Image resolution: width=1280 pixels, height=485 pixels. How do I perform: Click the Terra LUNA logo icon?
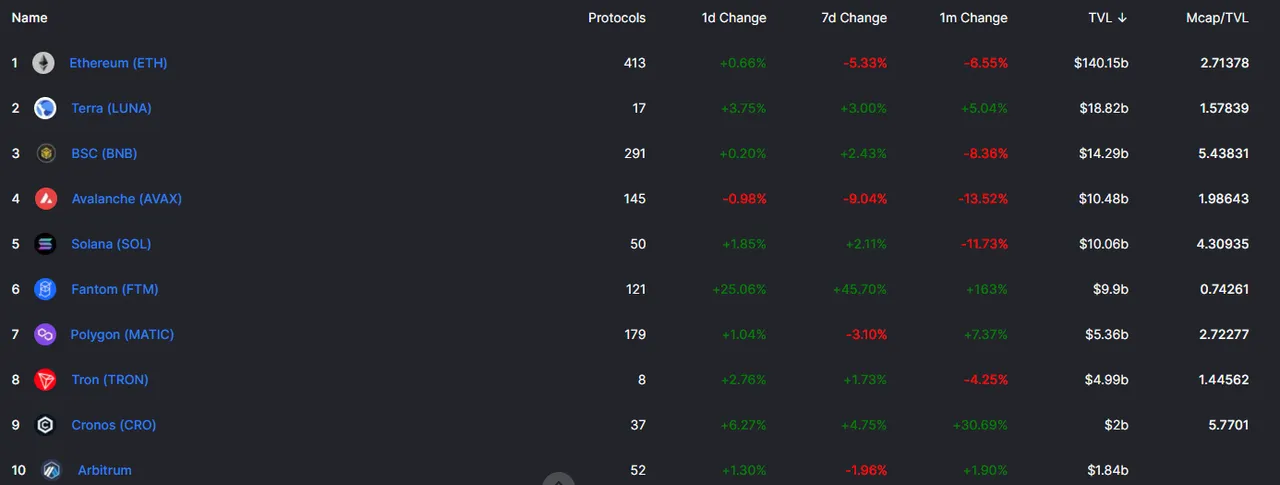coord(45,108)
